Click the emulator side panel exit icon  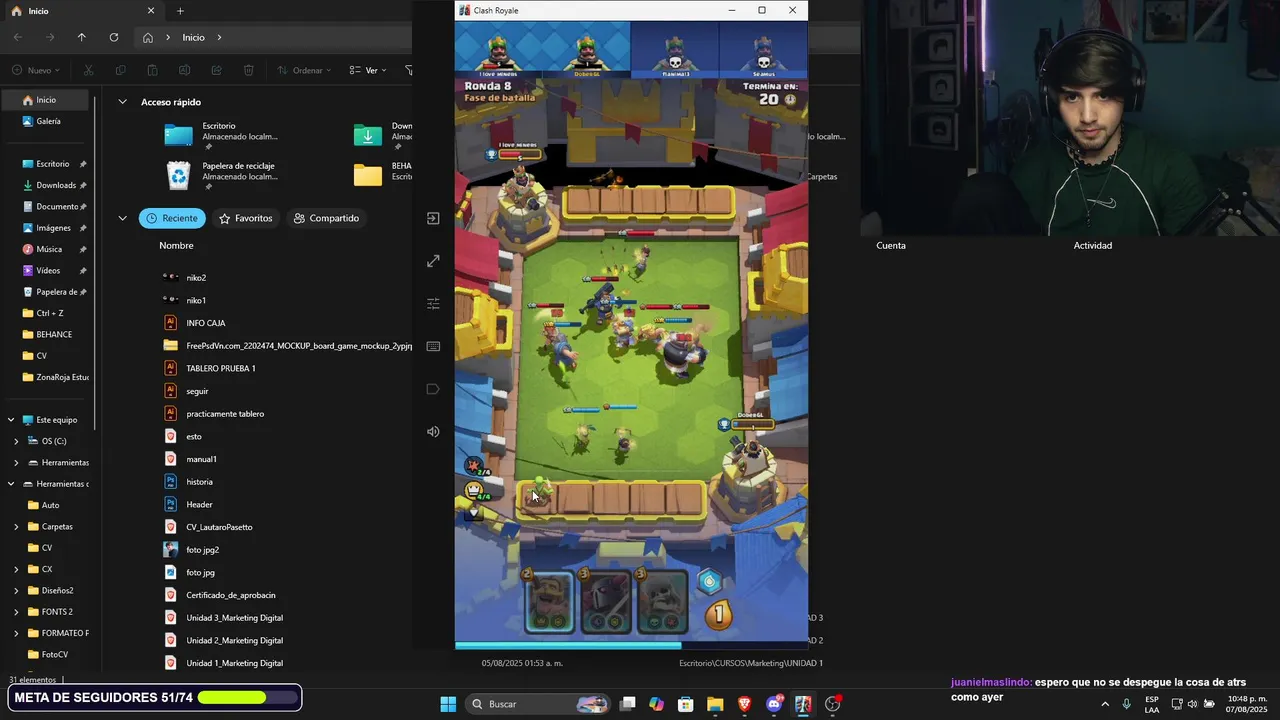[x=433, y=218]
